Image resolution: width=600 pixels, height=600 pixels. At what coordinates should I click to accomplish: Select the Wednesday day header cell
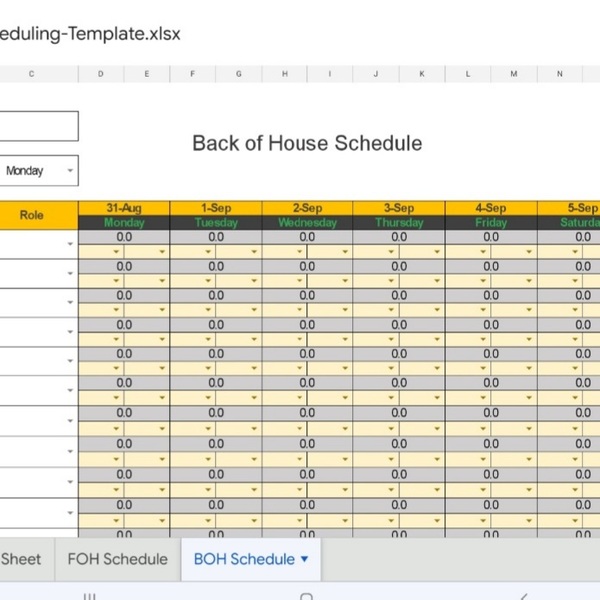click(x=307, y=223)
